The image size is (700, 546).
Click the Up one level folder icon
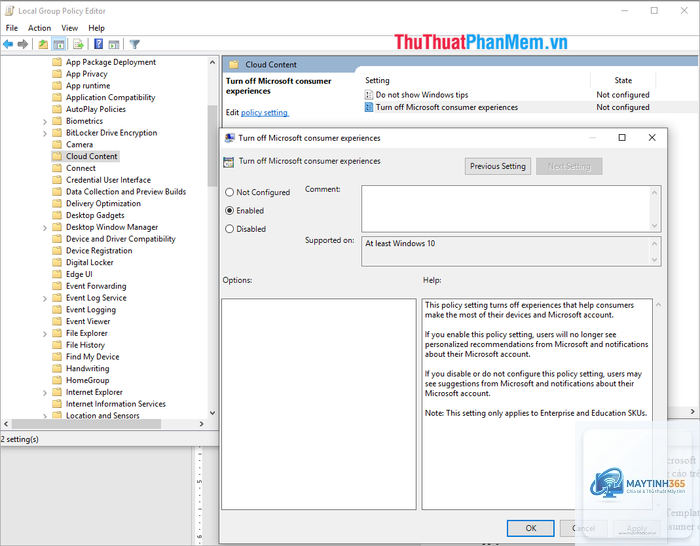point(43,44)
